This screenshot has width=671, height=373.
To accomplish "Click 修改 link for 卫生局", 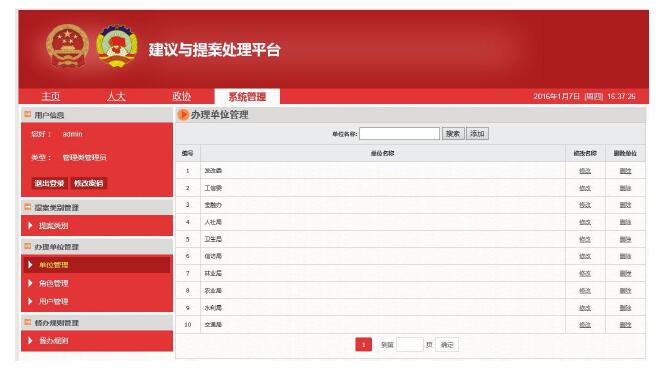I will (x=585, y=239).
